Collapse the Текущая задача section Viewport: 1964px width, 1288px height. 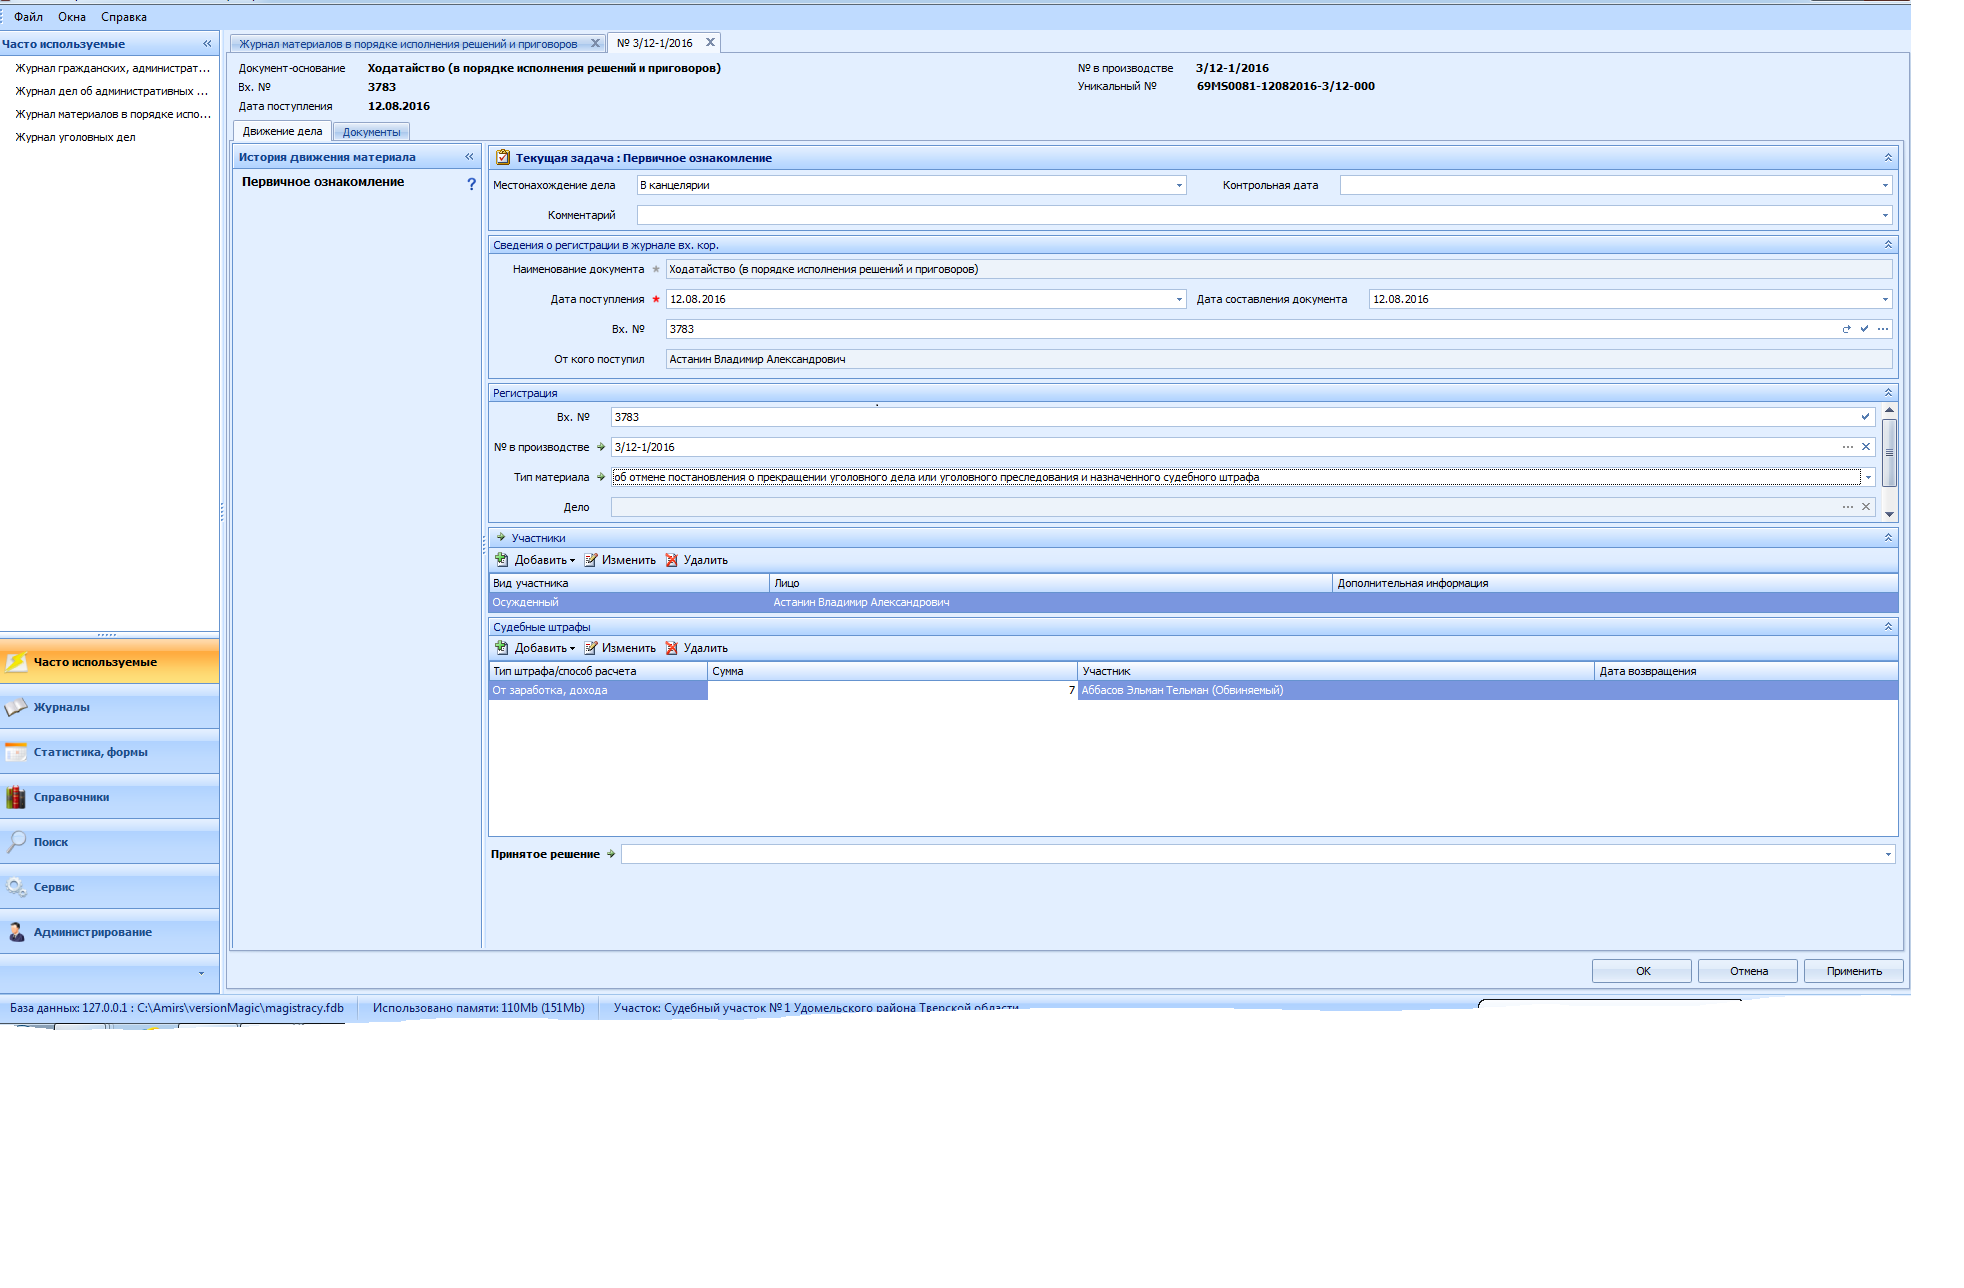coord(1888,158)
